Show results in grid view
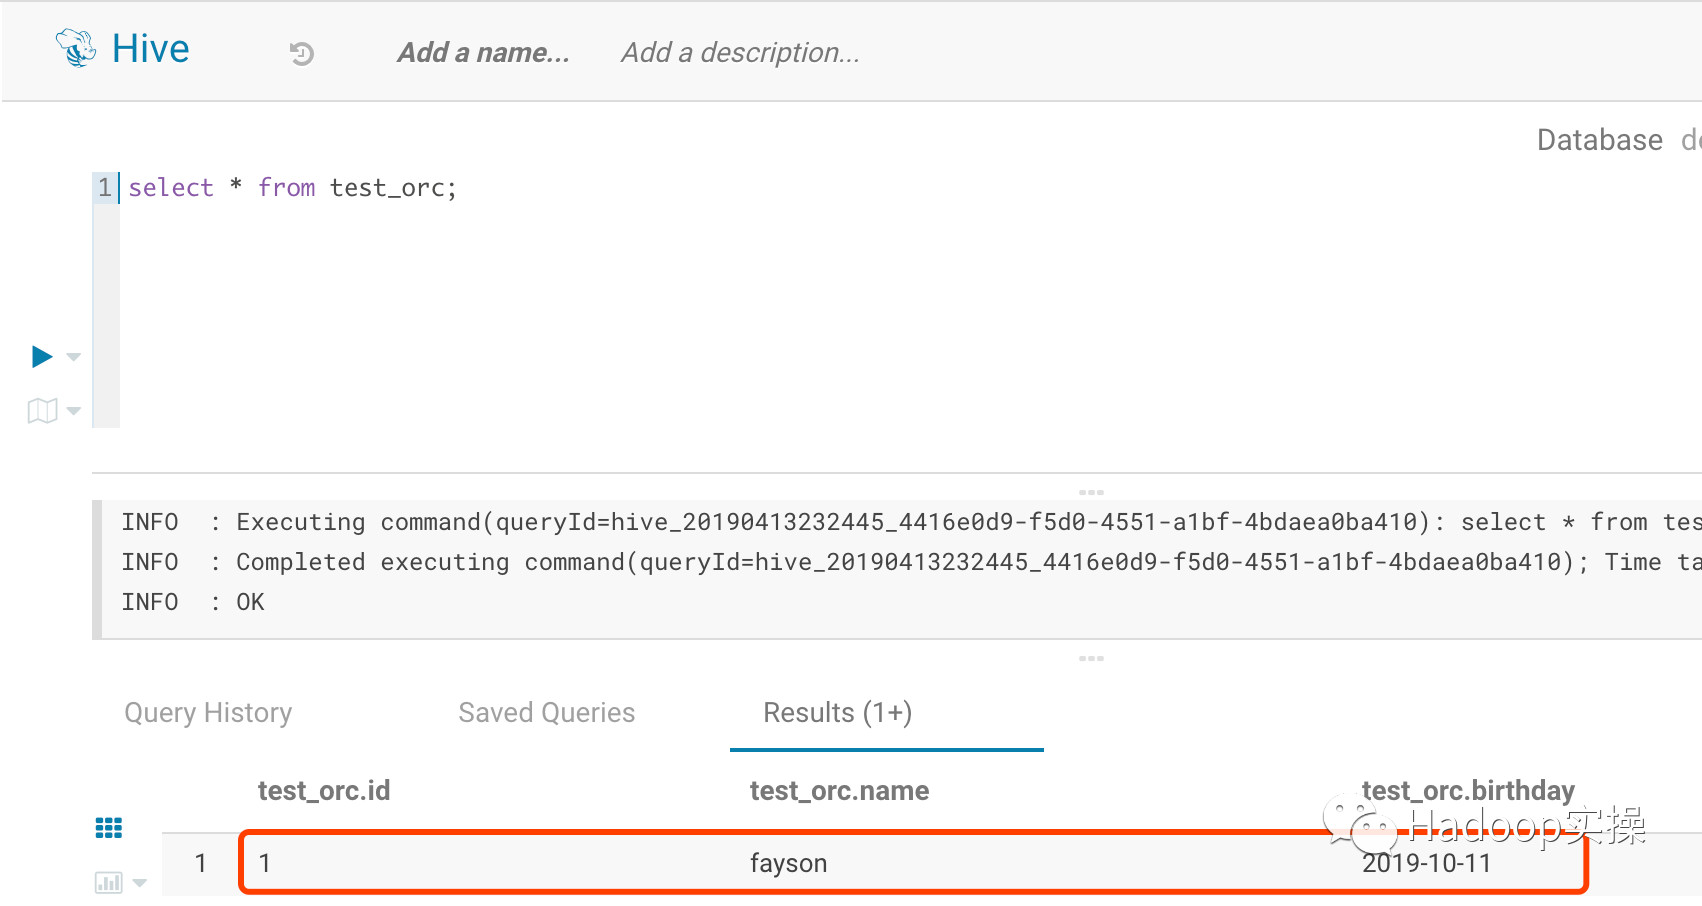This screenshot has height=906, width=1702. (x=108, y=827)
